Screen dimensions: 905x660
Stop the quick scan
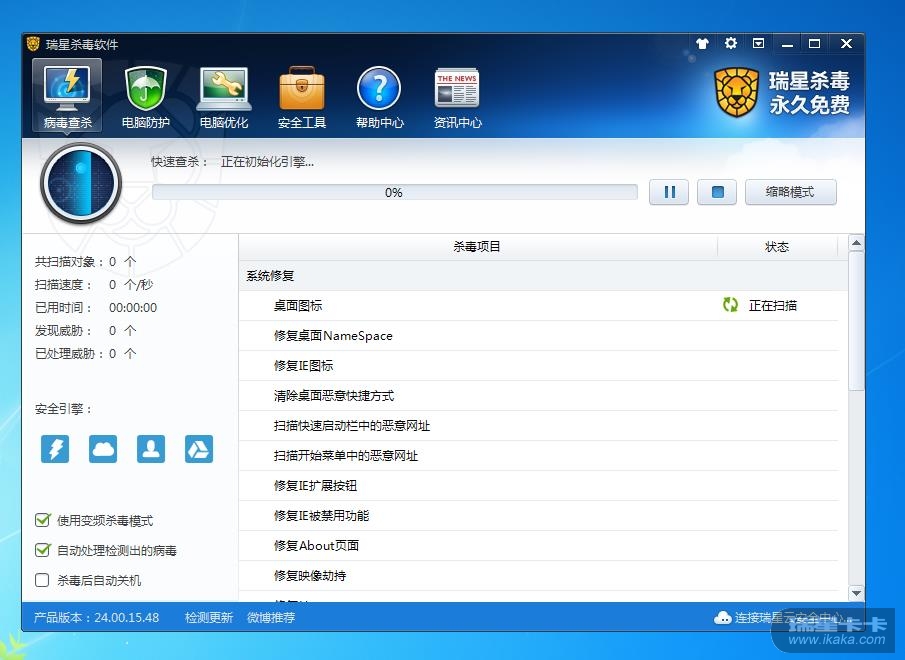tap(717, 192)
